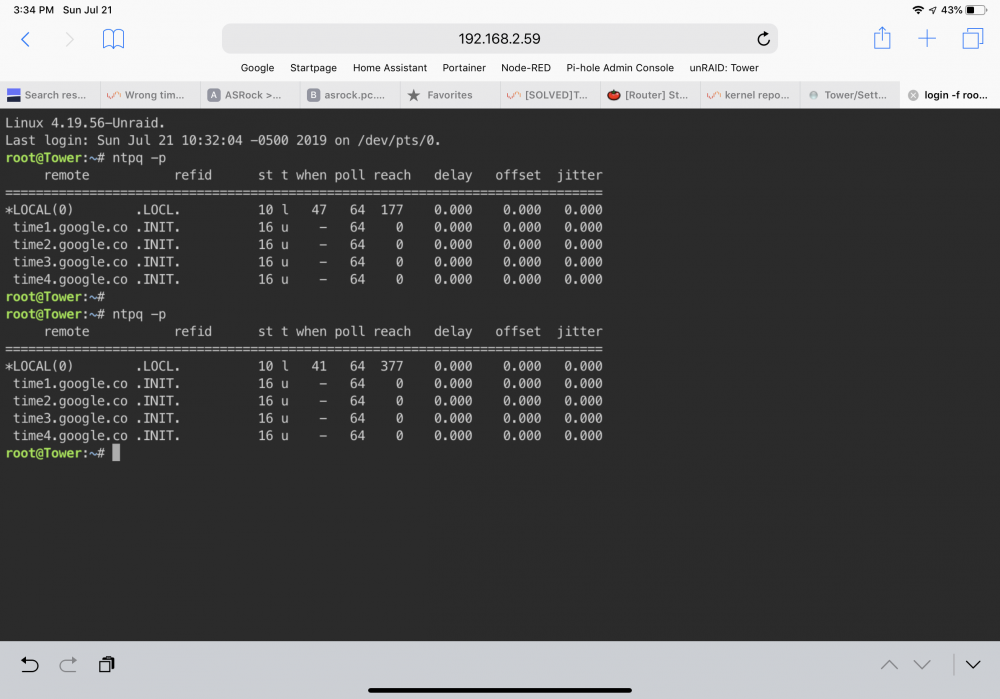Switch to the 'Search res...' tab
Screen dimensions: 1000x699
[x=50, y=95]
